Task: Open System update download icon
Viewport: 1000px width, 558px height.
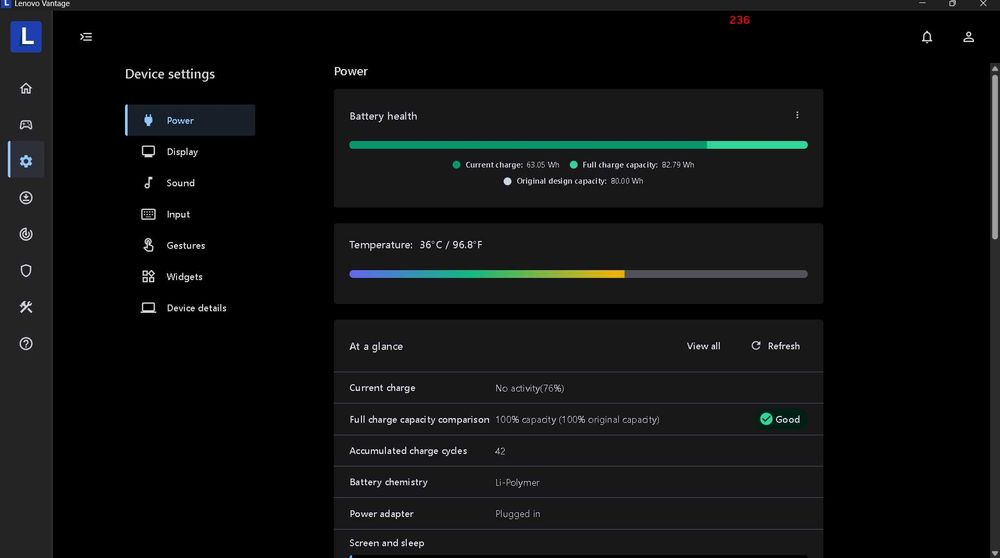Action: 26,198
